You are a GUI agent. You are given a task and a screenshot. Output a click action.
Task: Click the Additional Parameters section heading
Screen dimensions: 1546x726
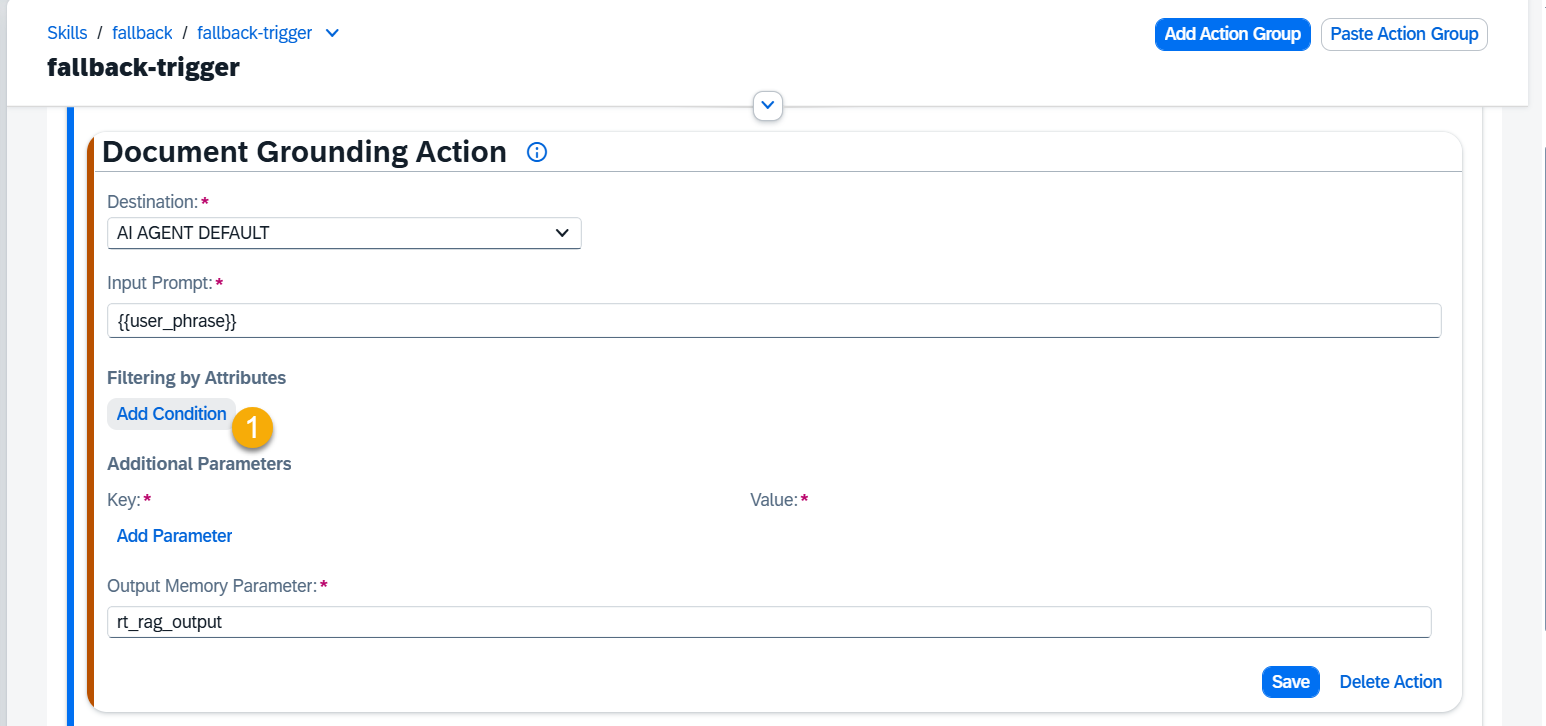pyautogui.click(x=199, y=464)
